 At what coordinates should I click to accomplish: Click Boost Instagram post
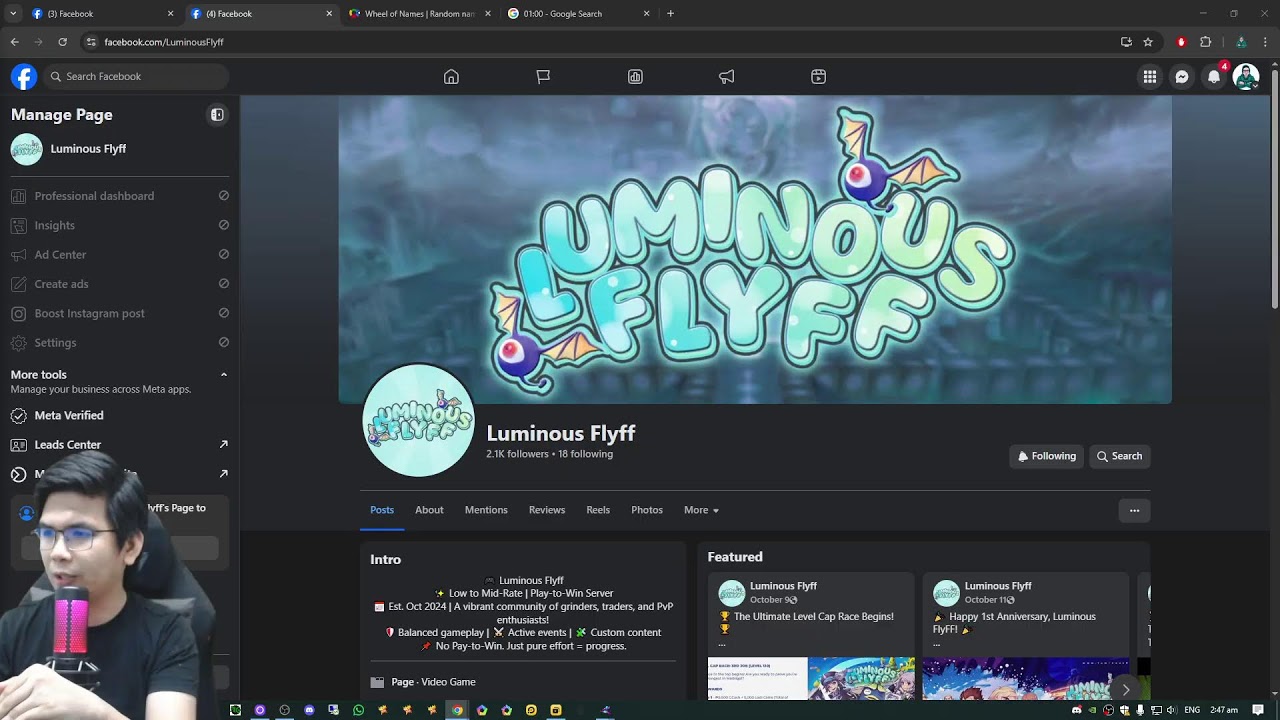click(x=120, y=313)
